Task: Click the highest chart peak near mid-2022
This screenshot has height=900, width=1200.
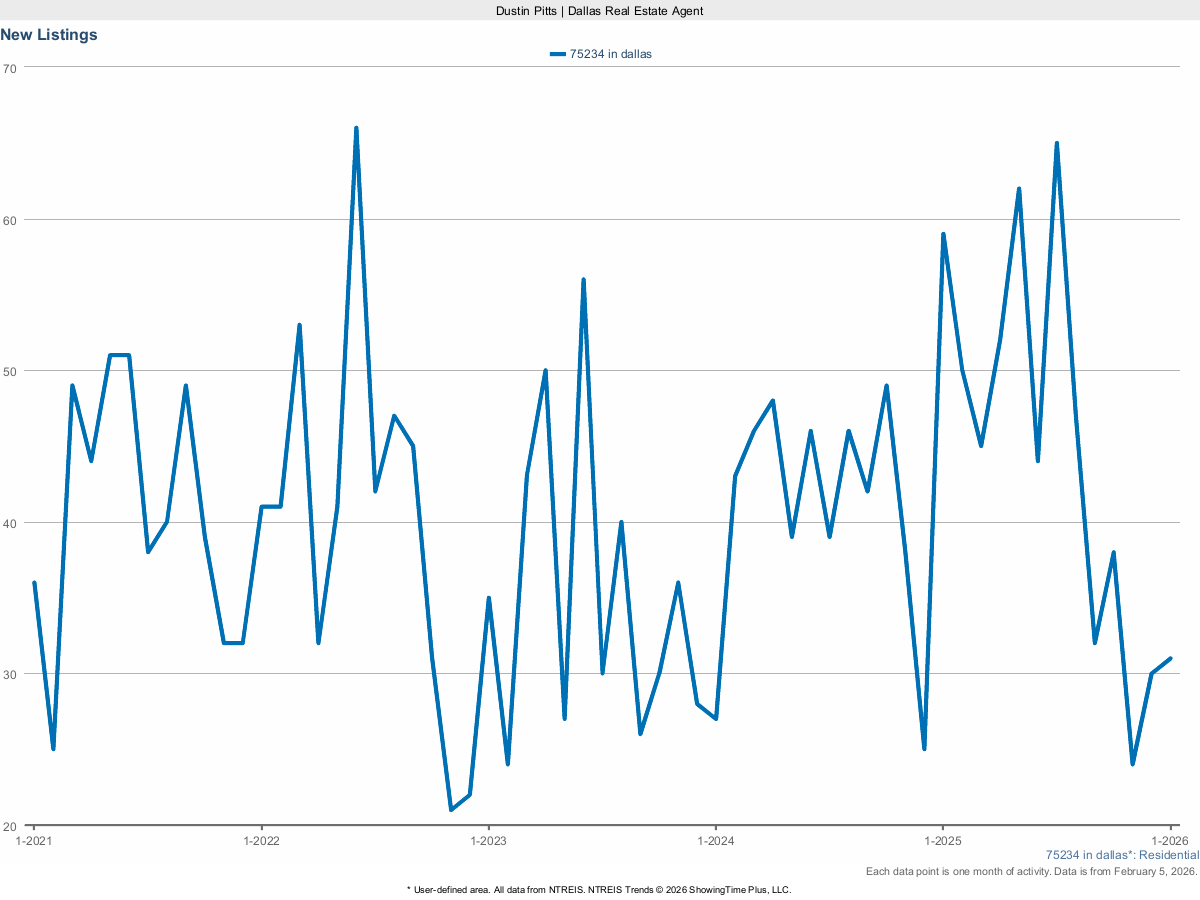Action: tap(357, 127)
